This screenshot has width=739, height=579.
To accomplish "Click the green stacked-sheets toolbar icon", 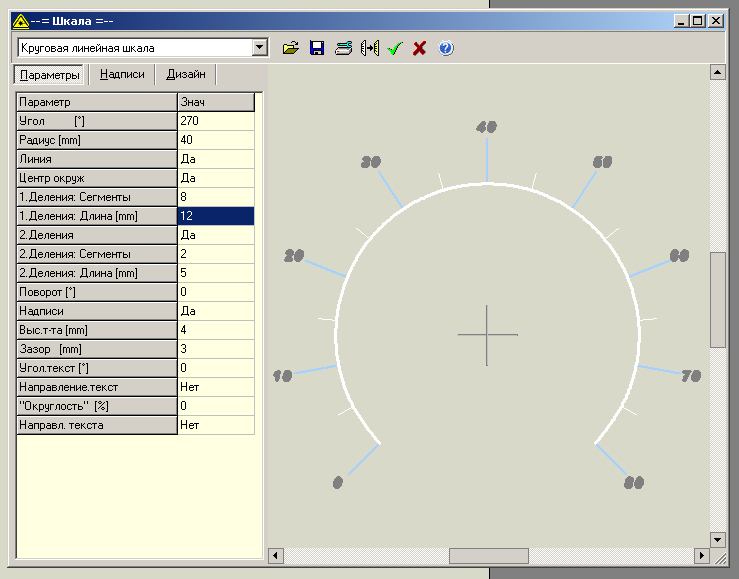I will pos(343,48).
